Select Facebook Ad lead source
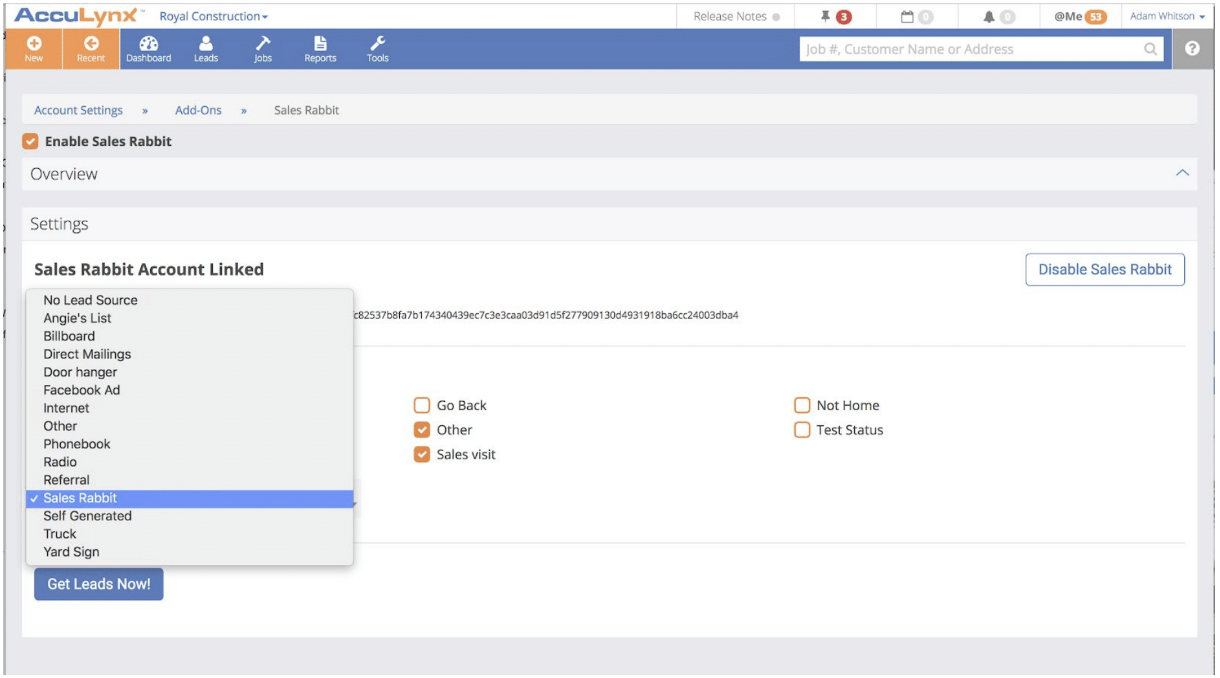The height and width of the screenshot is (678, 1220). click(x=190, y=390)
